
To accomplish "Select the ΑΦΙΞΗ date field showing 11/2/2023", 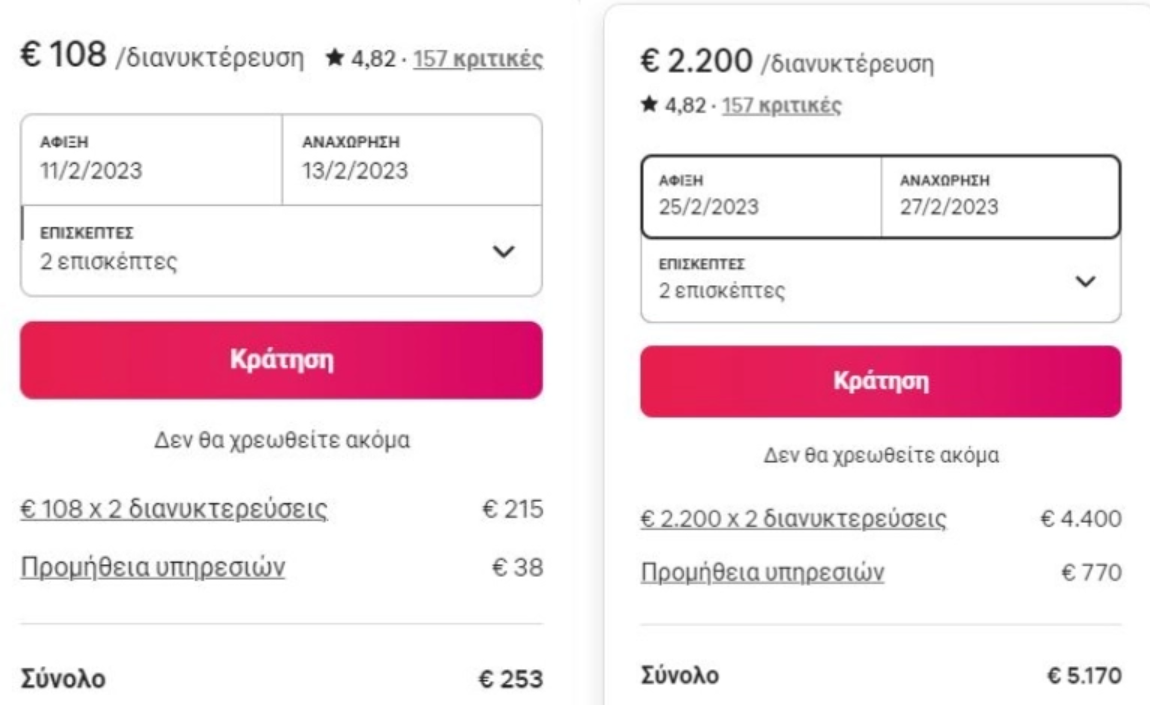I will (x=151, y=159).
